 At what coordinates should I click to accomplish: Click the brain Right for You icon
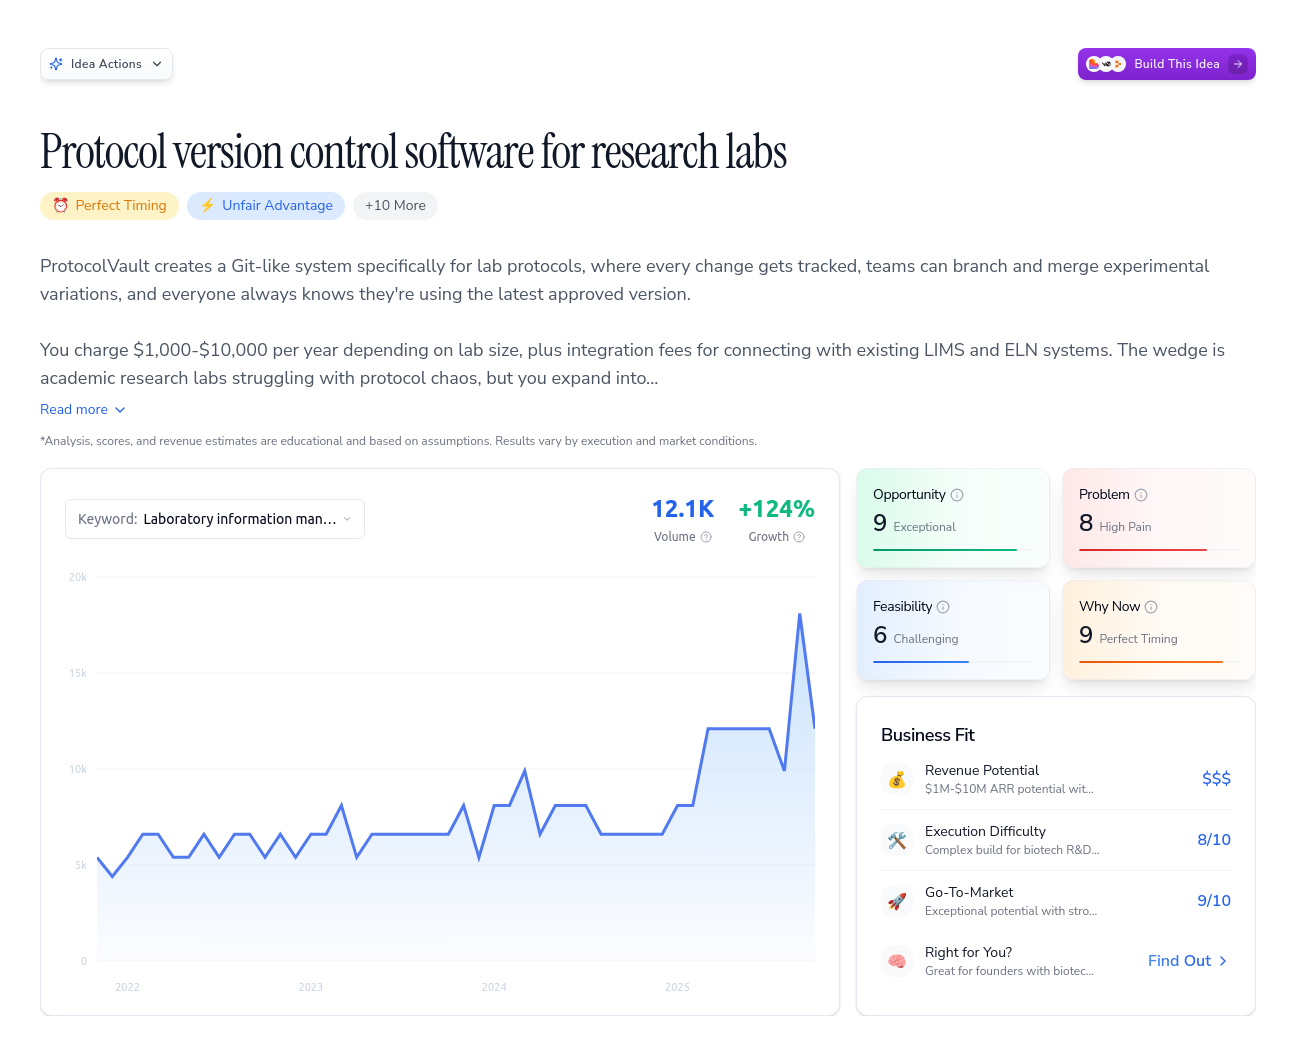click(x=897, y=961)
